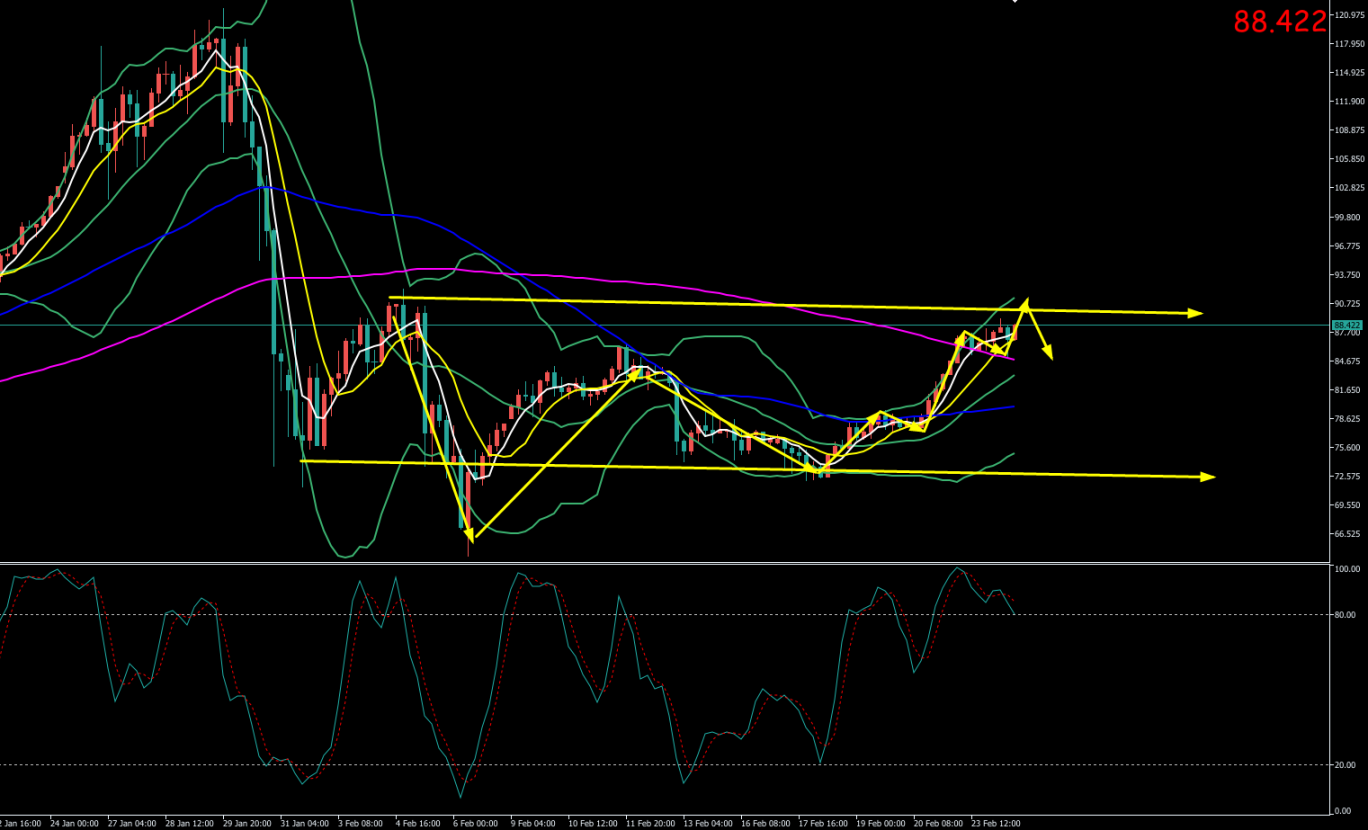This screenshot has width=1368, height=830.
Task: Click the divider between chart and oscillator pane
Action: coord(660,563)
